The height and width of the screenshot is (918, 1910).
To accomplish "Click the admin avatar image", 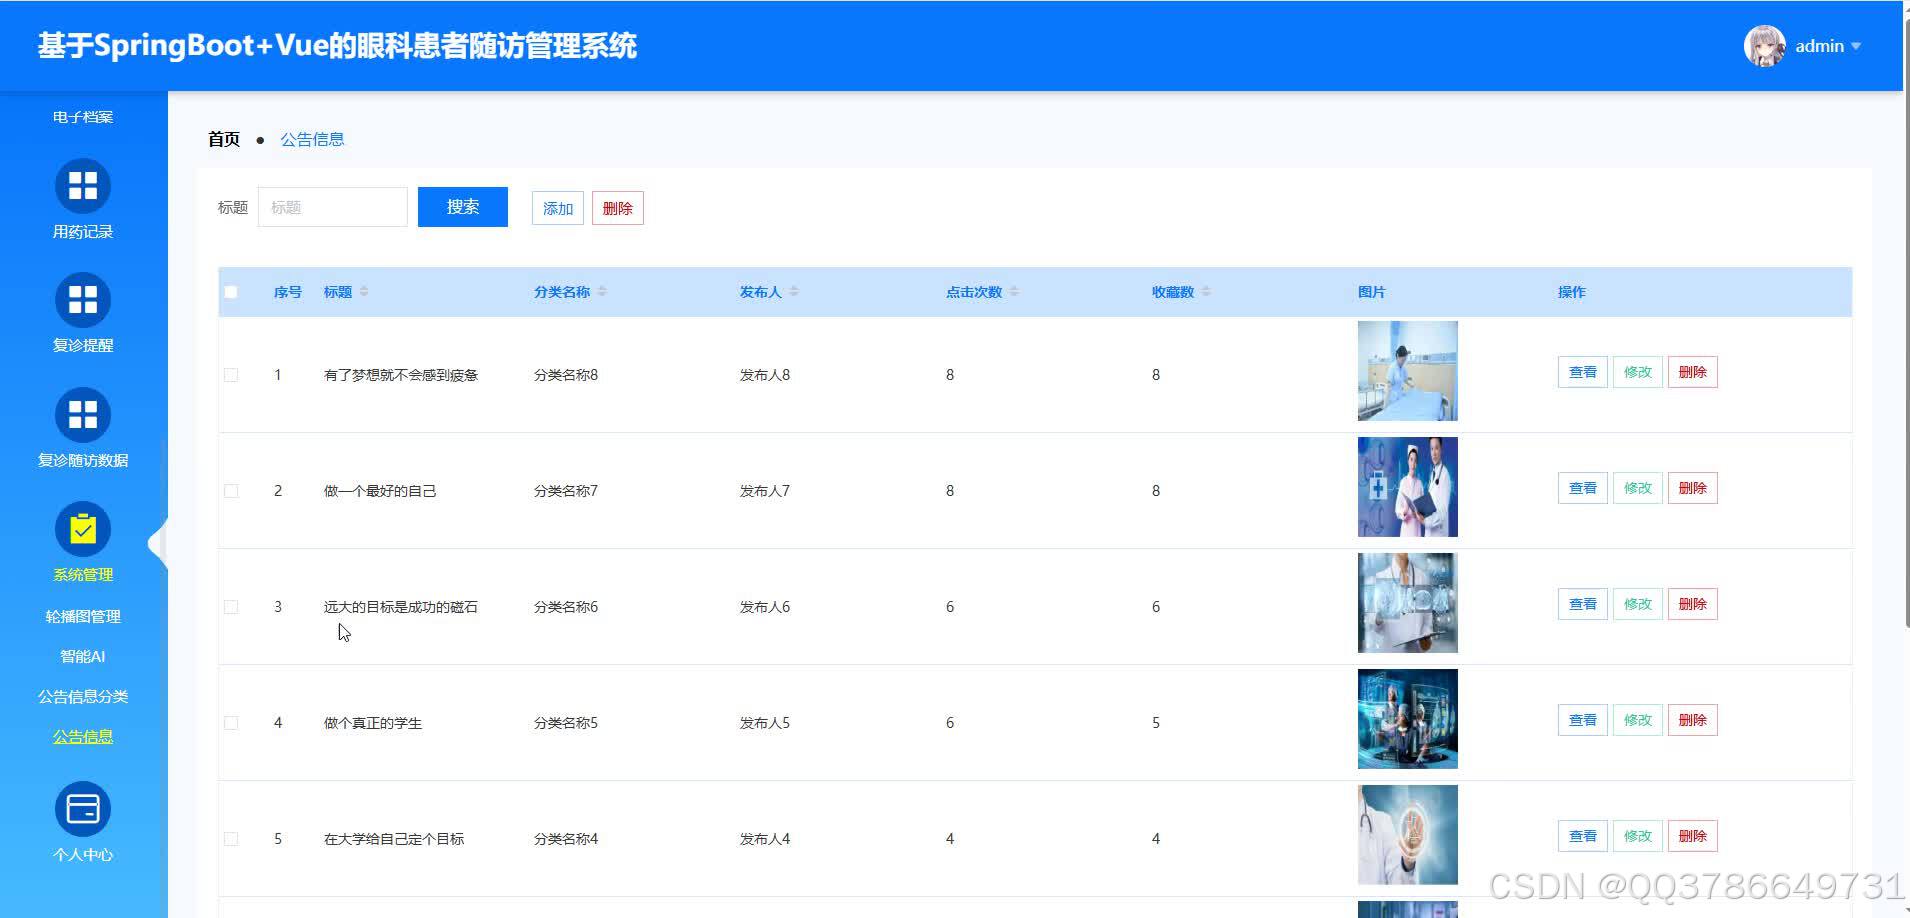I will click(x=1765, y=45).
